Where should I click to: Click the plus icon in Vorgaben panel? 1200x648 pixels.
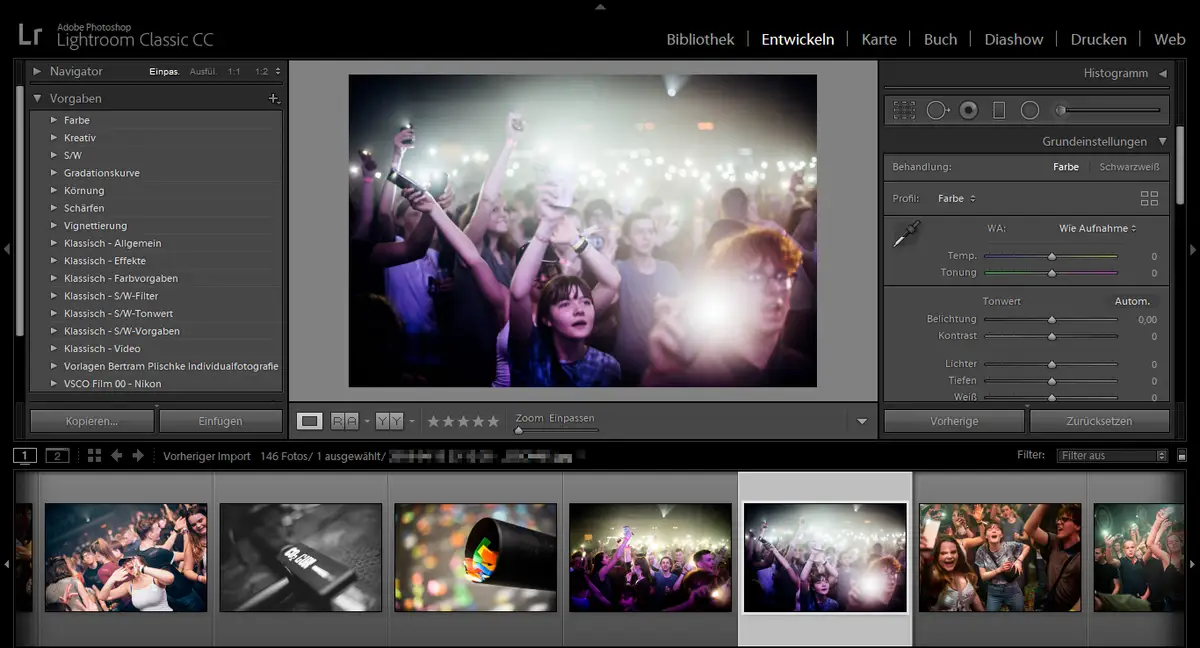click(x=273, y=99)
